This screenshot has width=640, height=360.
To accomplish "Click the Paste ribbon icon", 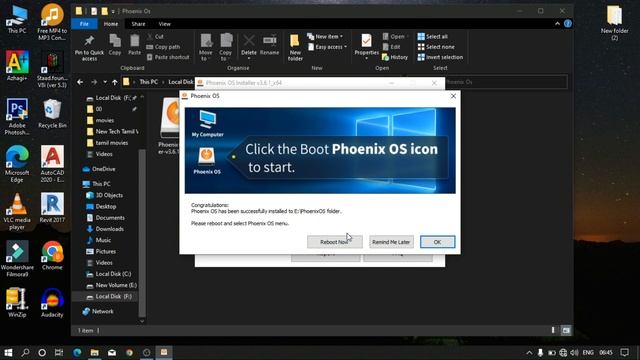I will (x=134, y=45).
